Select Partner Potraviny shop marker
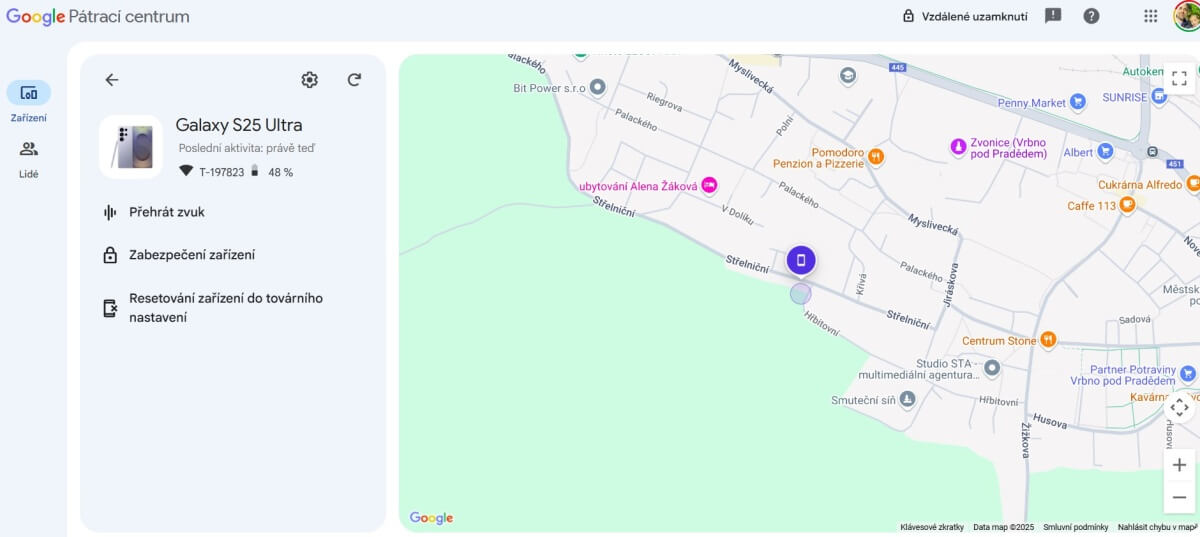 (x=1188, y=374)
